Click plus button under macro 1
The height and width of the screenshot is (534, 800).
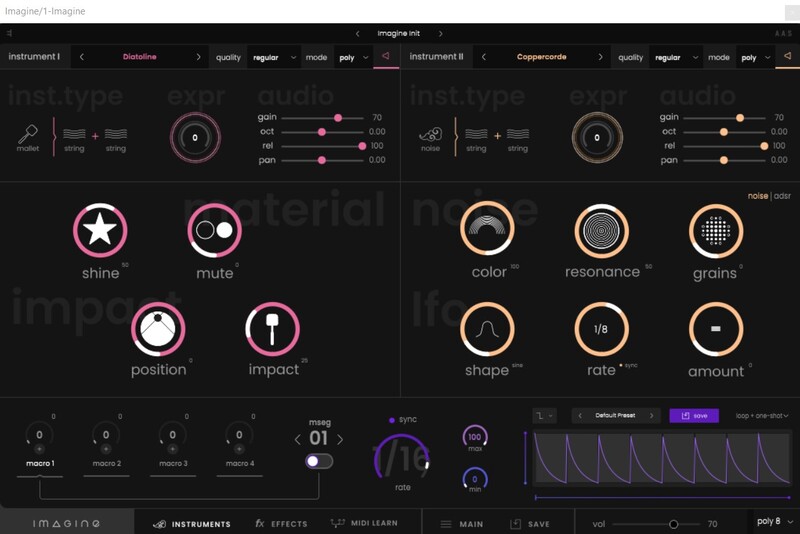pyautogui.click(x=39, y=449)
